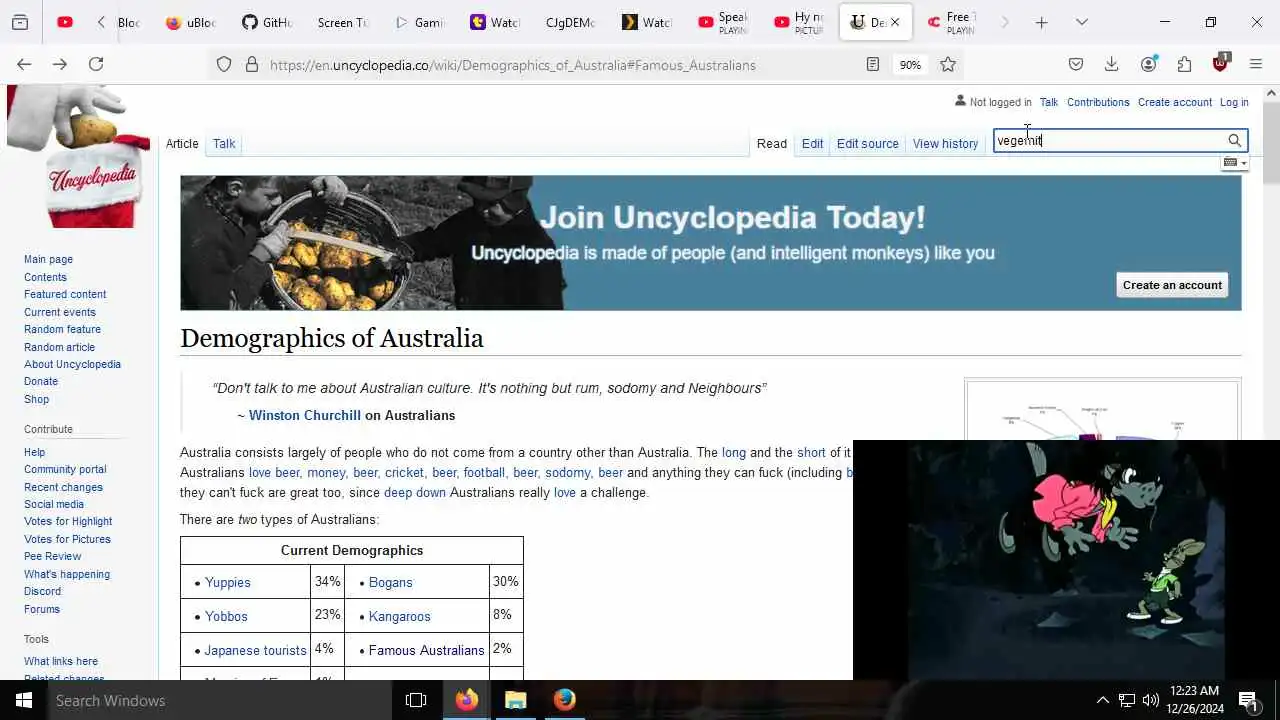The width and height of the screenshot is (1280, 720).
Task: Open Featured content in sidebar
Action: coord(65,294)
